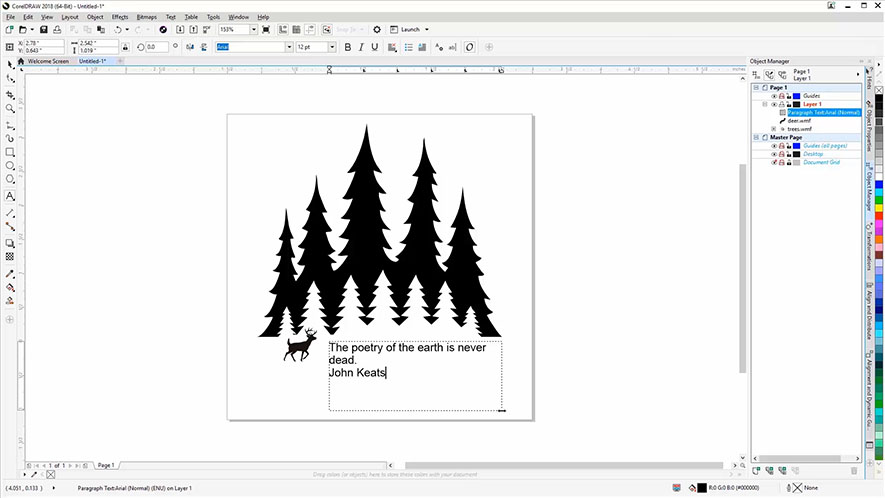Expand the trees.wmf object group
885x498 pixels.
775,129
